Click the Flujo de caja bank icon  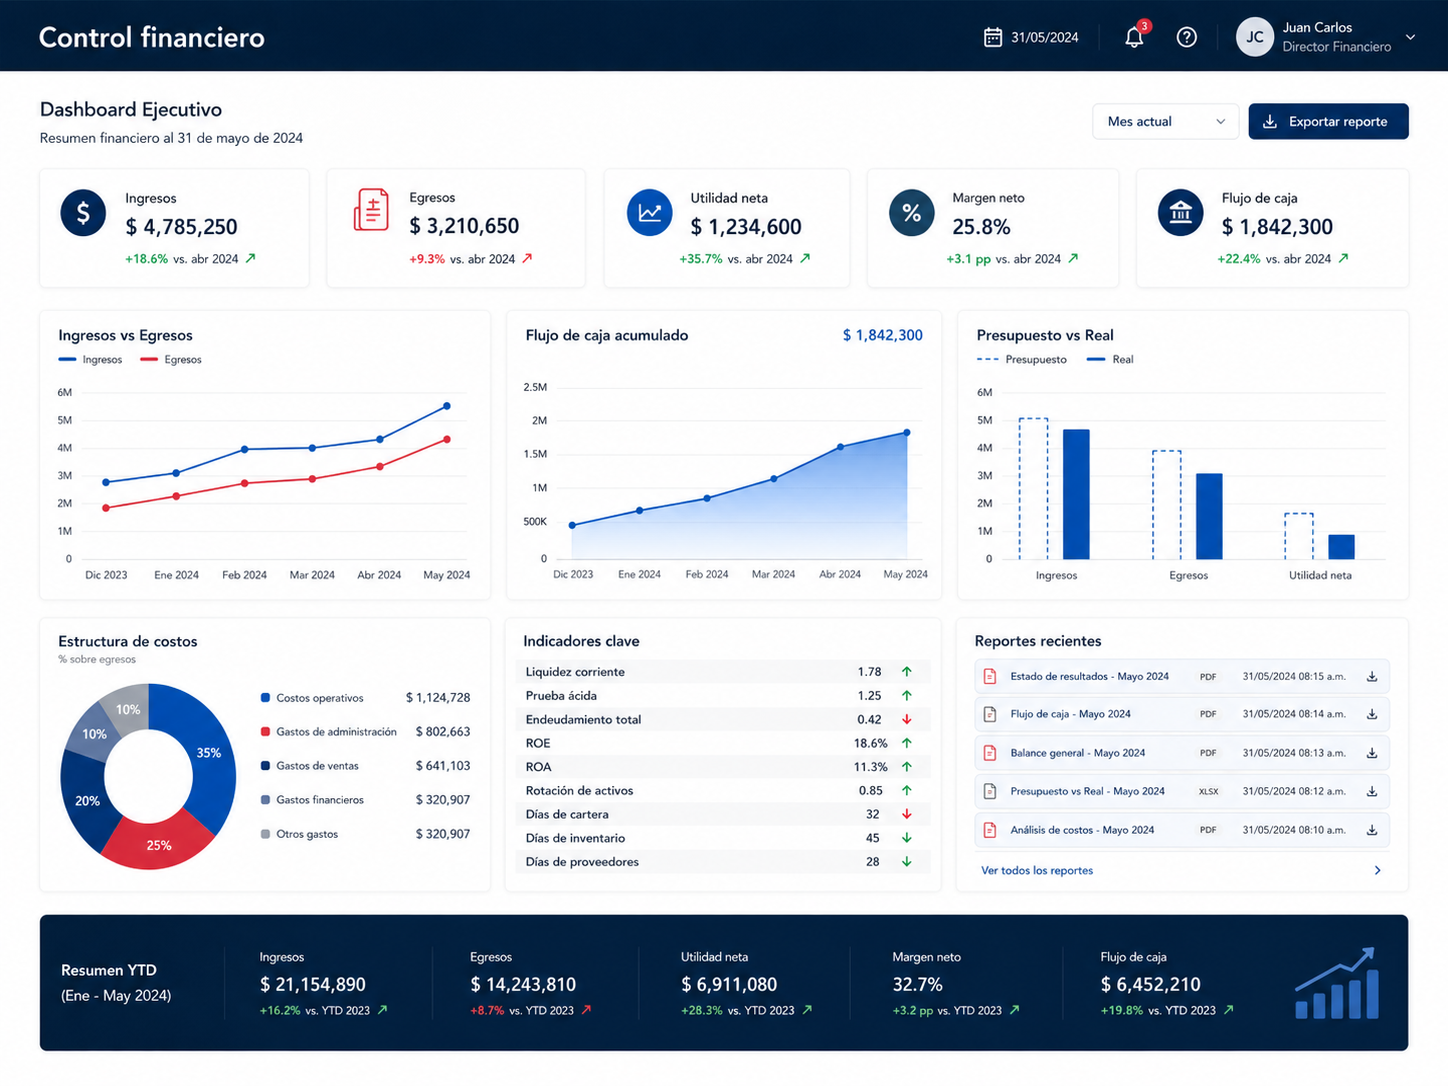(x=1180, y=213)
